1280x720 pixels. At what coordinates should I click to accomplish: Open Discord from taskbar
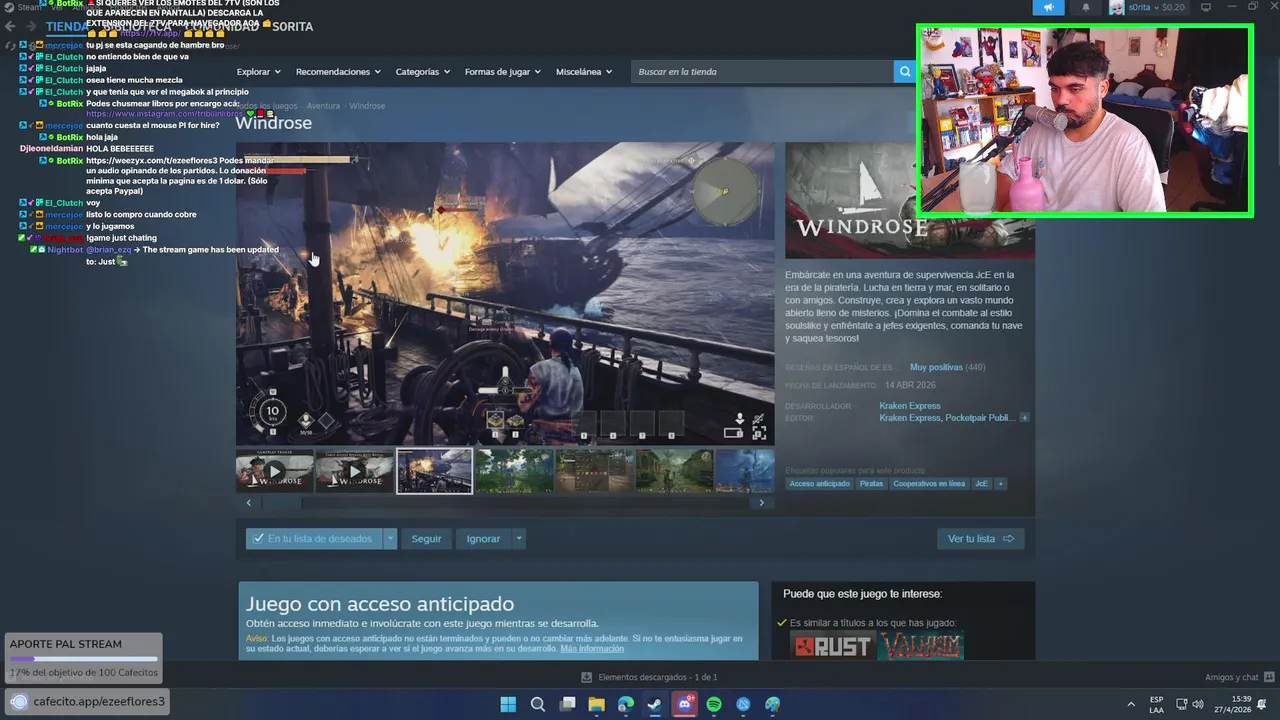(x=684, y=704)
